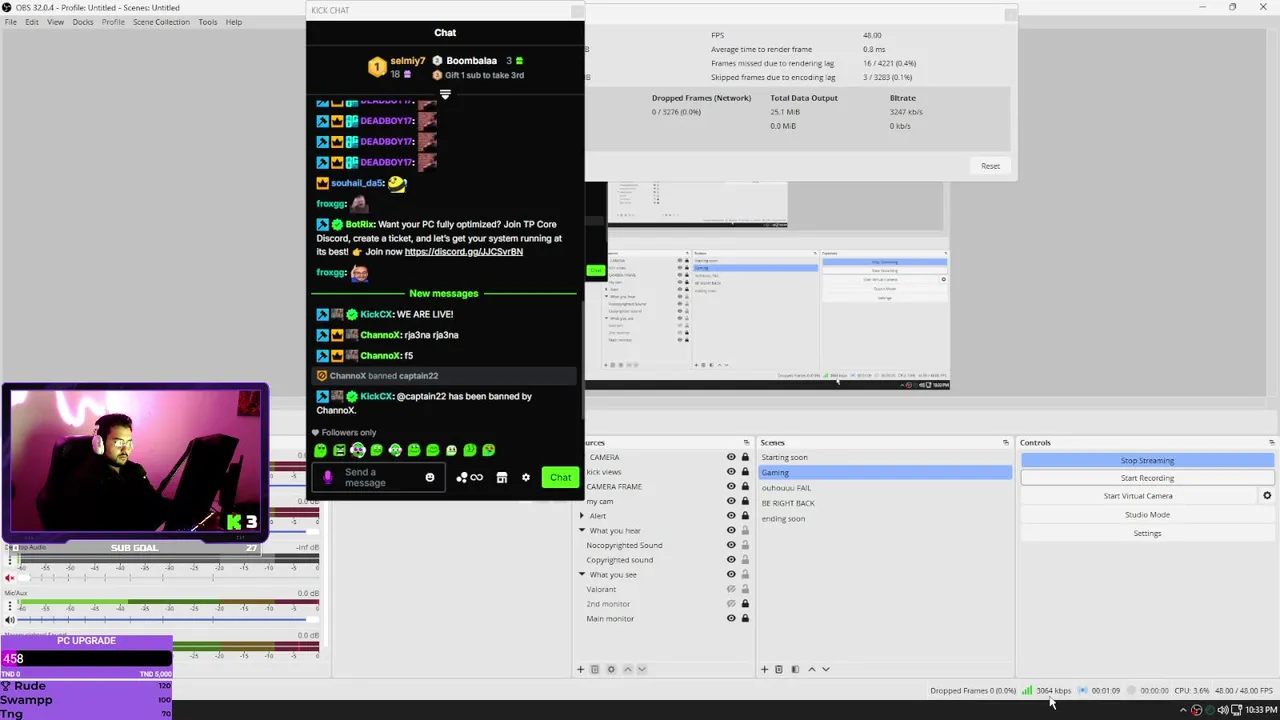Move scene up with arrow icon
Screen dimensions: 1280x720
coord(811,669)
